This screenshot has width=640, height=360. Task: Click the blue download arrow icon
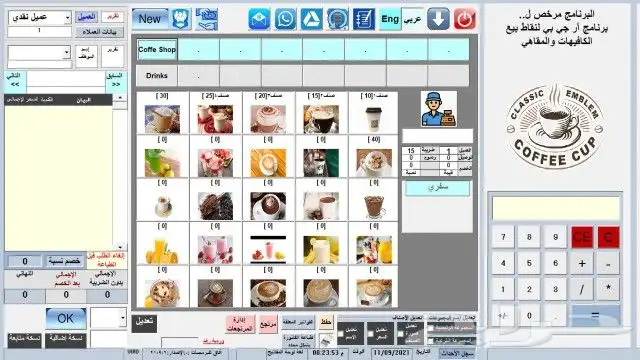[x=438, y=19]
